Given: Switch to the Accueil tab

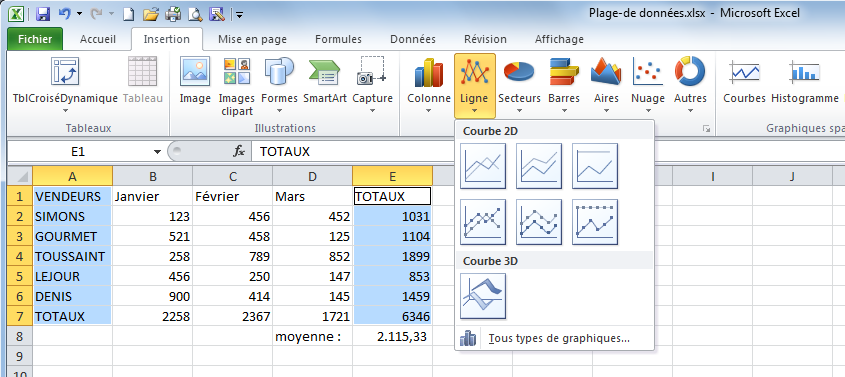Looking at the screenshot, I should pos(98,39).
